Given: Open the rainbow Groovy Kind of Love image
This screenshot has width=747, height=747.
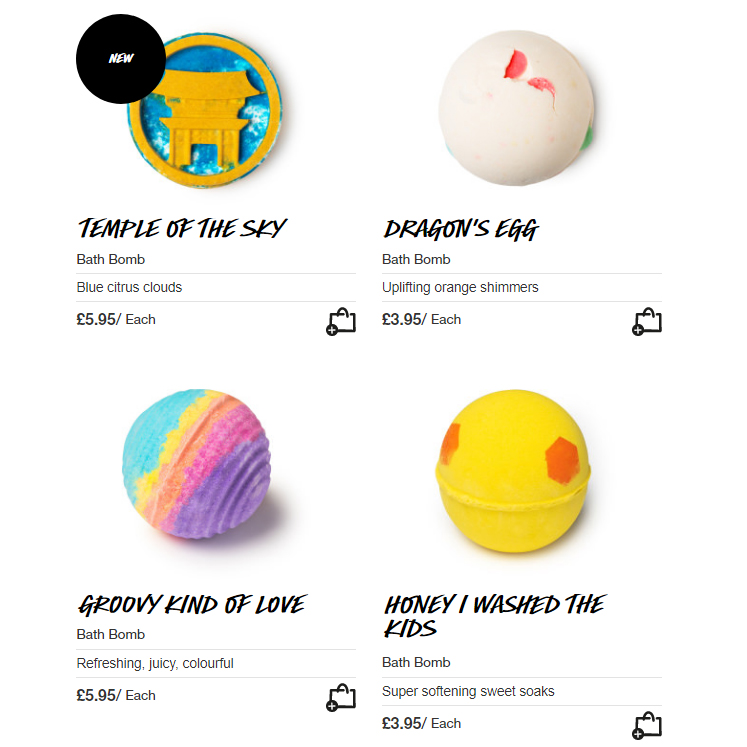Looking at the screenshot, I should (x=196, y=464).
